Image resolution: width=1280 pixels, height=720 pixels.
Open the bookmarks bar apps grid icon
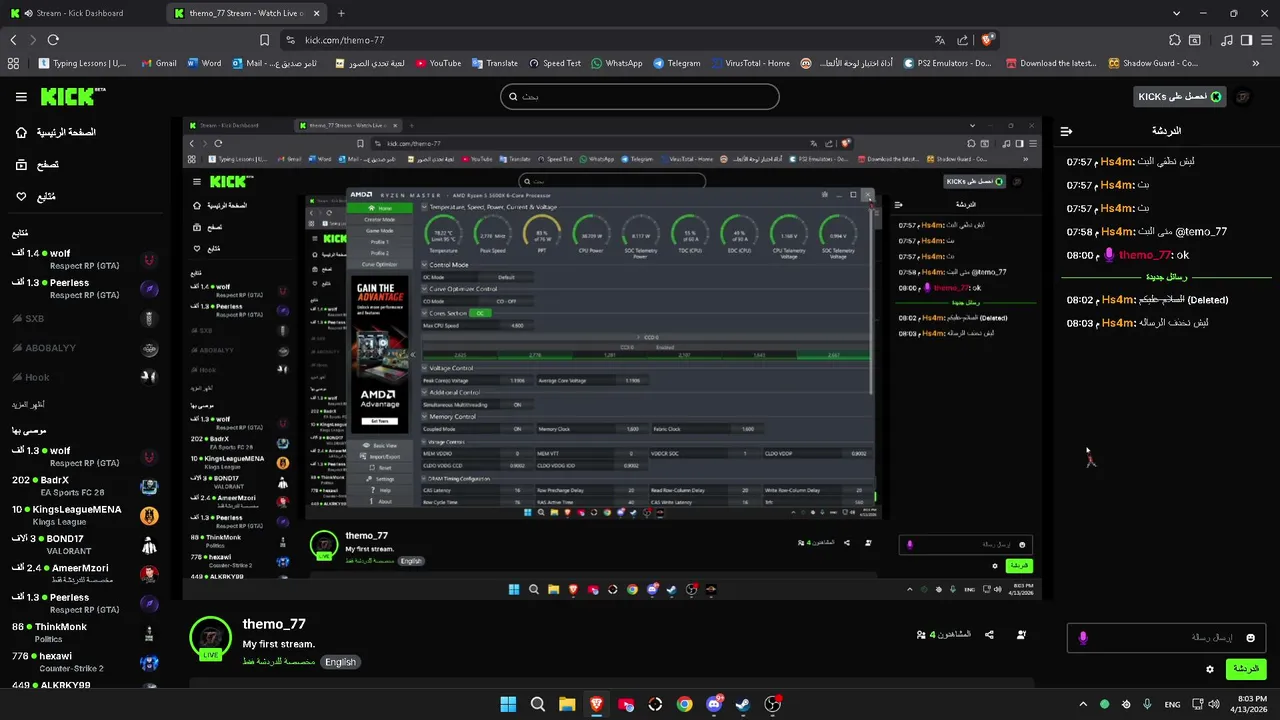pyautogui.click(x=13, y=63)
